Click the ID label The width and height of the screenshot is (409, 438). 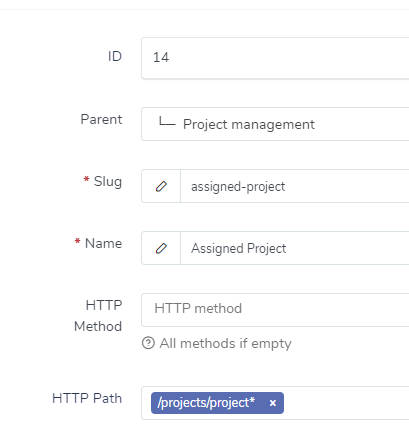click(115, 56)
